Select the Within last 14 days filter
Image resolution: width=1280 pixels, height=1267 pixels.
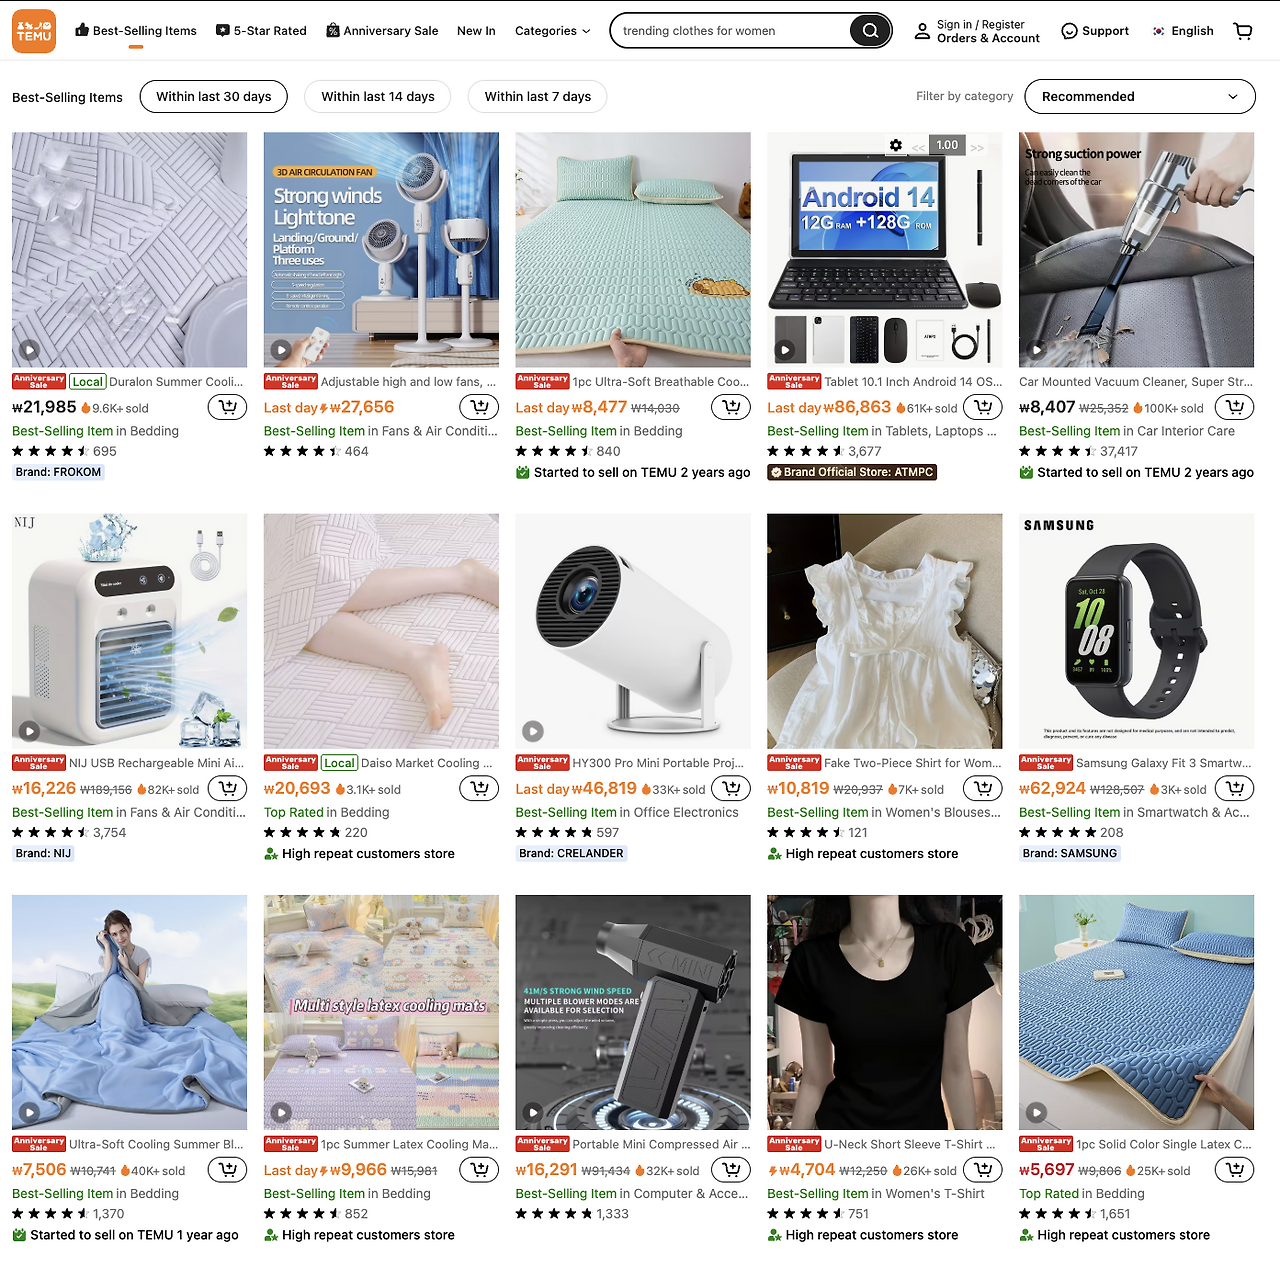click(378, 97)
